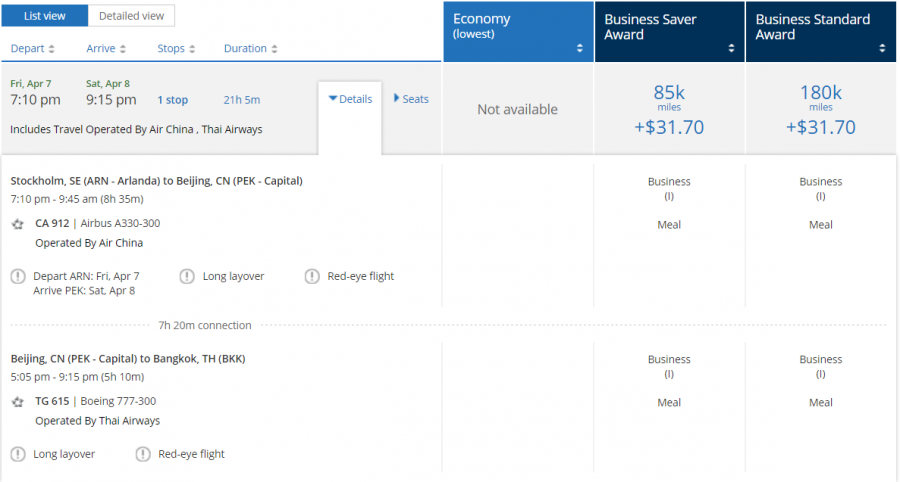Click Star Alliance icon beside CA 912

click(18, 224)
